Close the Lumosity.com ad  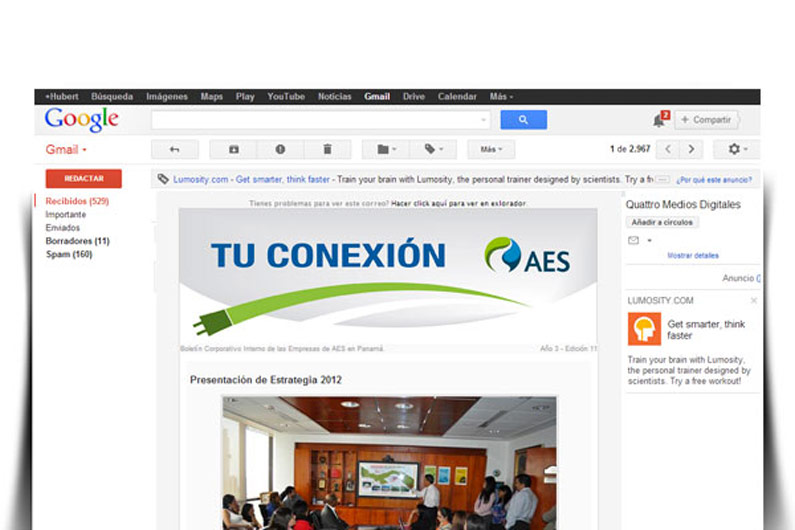[x=753, y=301]
